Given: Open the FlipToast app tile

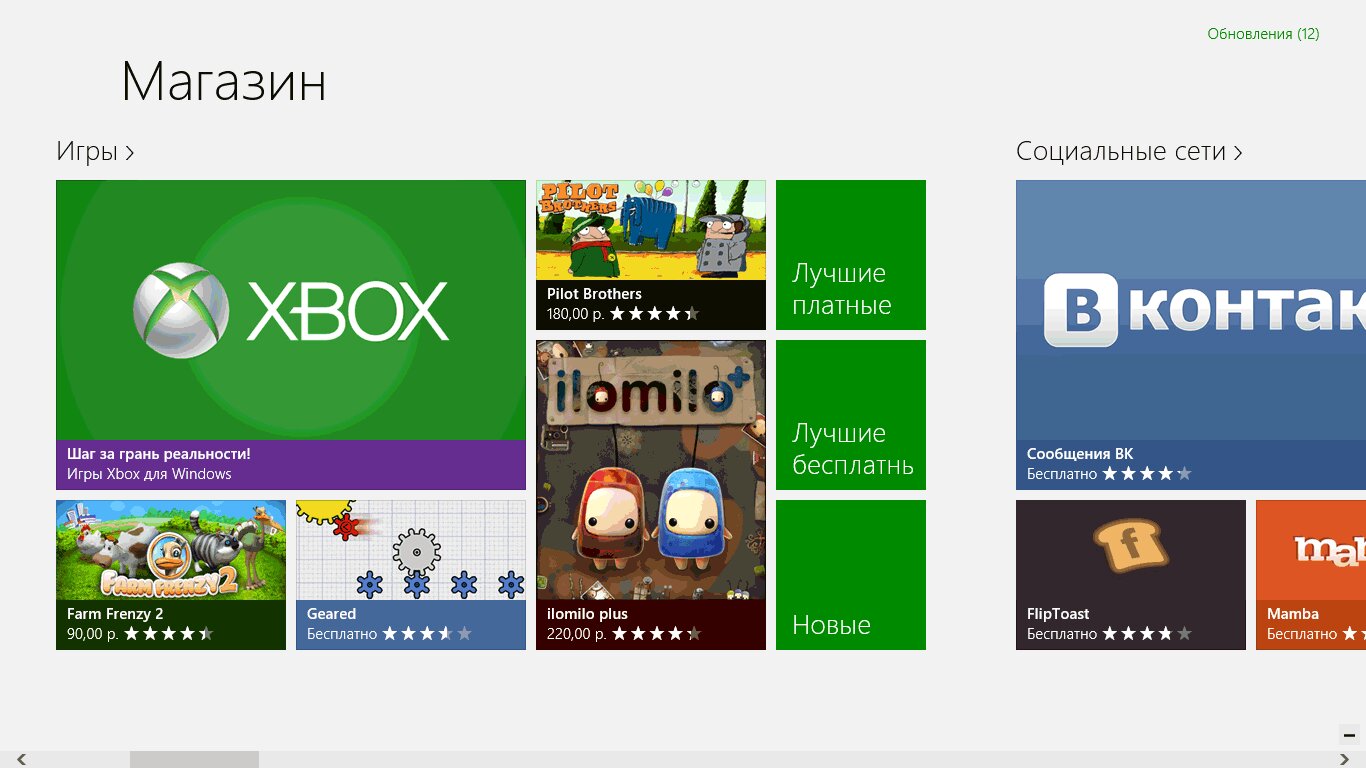Looking at the screenshot, I should tap(1131, 575).
